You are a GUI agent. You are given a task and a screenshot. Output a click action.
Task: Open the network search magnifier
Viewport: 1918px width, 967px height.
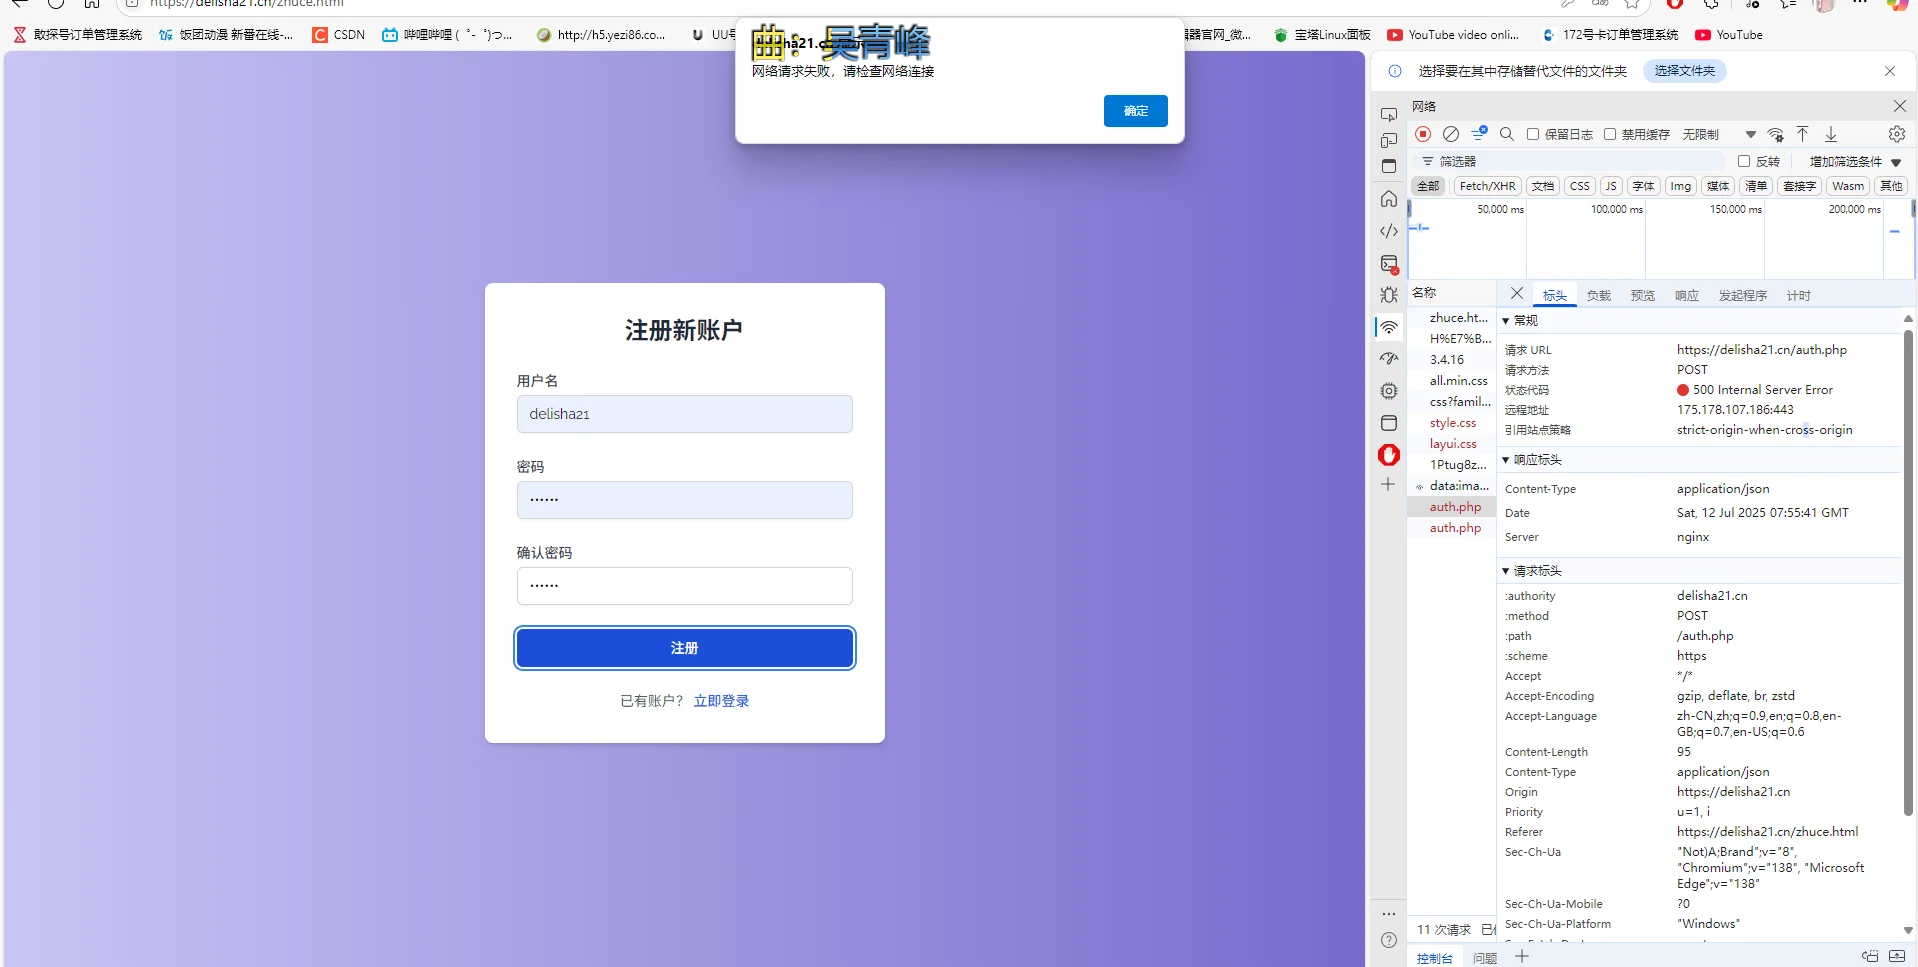coord(1506,134)
